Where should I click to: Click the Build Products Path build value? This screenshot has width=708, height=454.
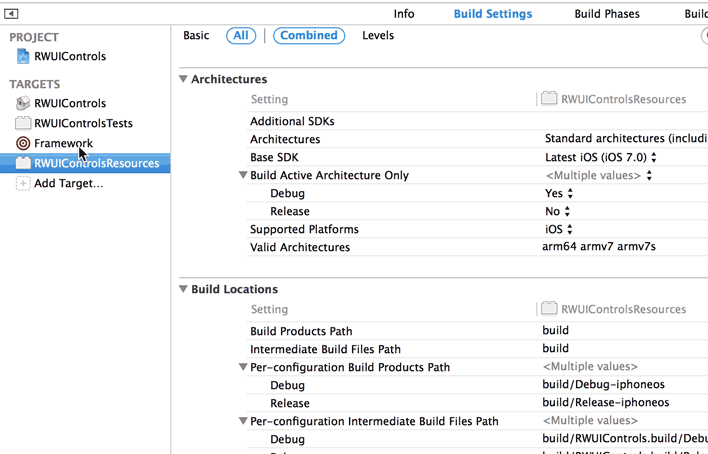pyautogui.click(x=555, y=330)
